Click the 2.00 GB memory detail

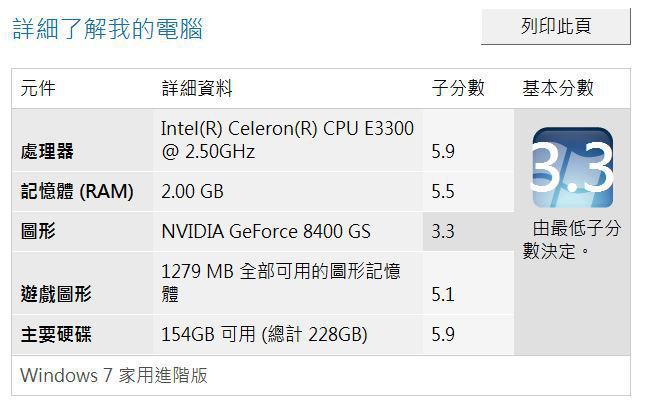click(192, 191)
